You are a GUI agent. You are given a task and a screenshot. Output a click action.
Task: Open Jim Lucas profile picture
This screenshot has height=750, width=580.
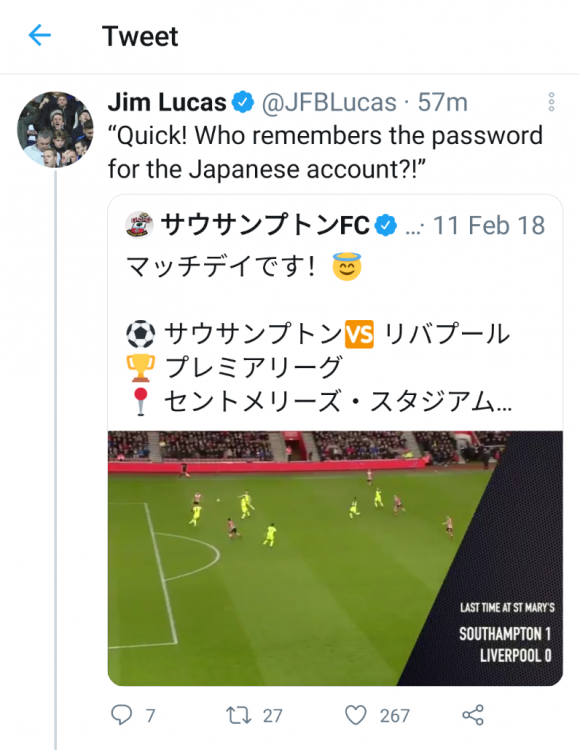(55, 129)
